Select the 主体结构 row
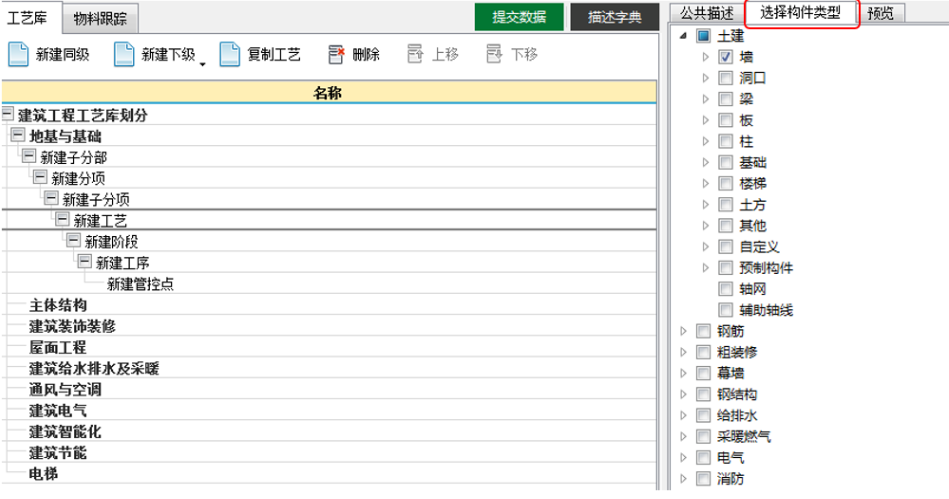This screenshot has width=949, height=499. 329,305
